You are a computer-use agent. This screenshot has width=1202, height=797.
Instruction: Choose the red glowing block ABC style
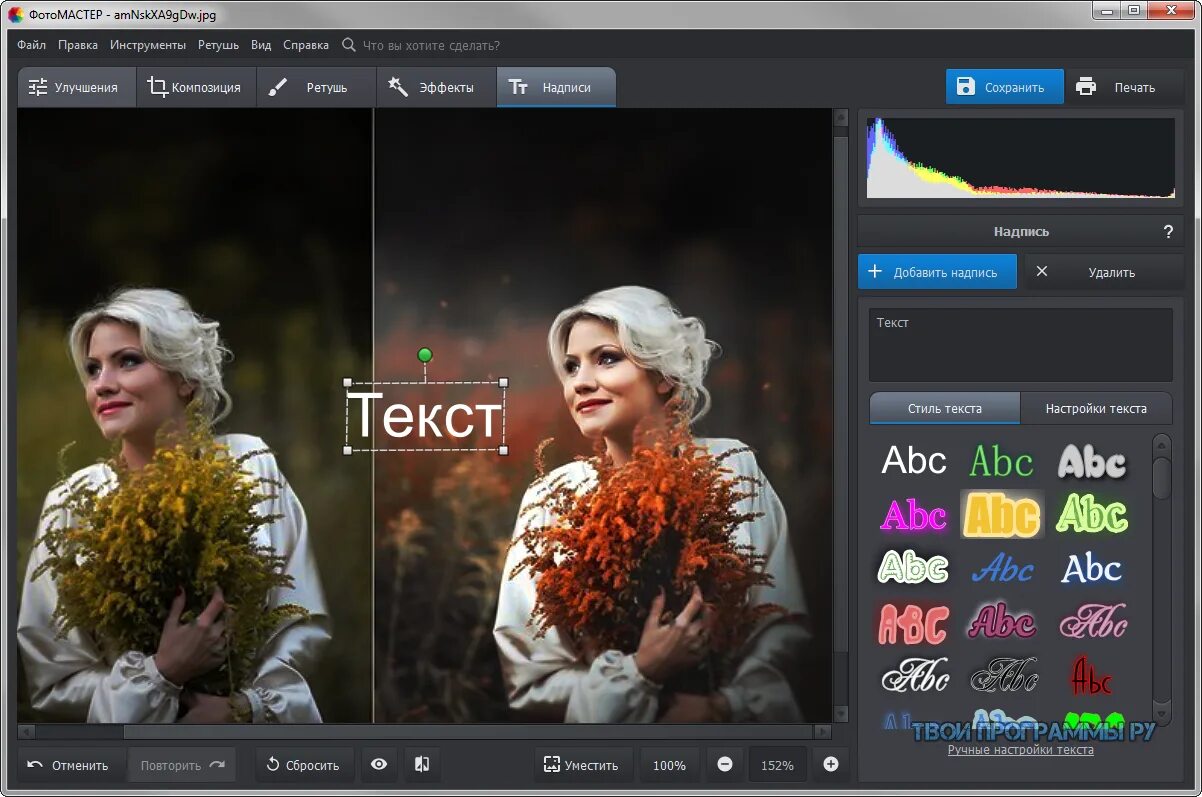click(x=913, y=623)
